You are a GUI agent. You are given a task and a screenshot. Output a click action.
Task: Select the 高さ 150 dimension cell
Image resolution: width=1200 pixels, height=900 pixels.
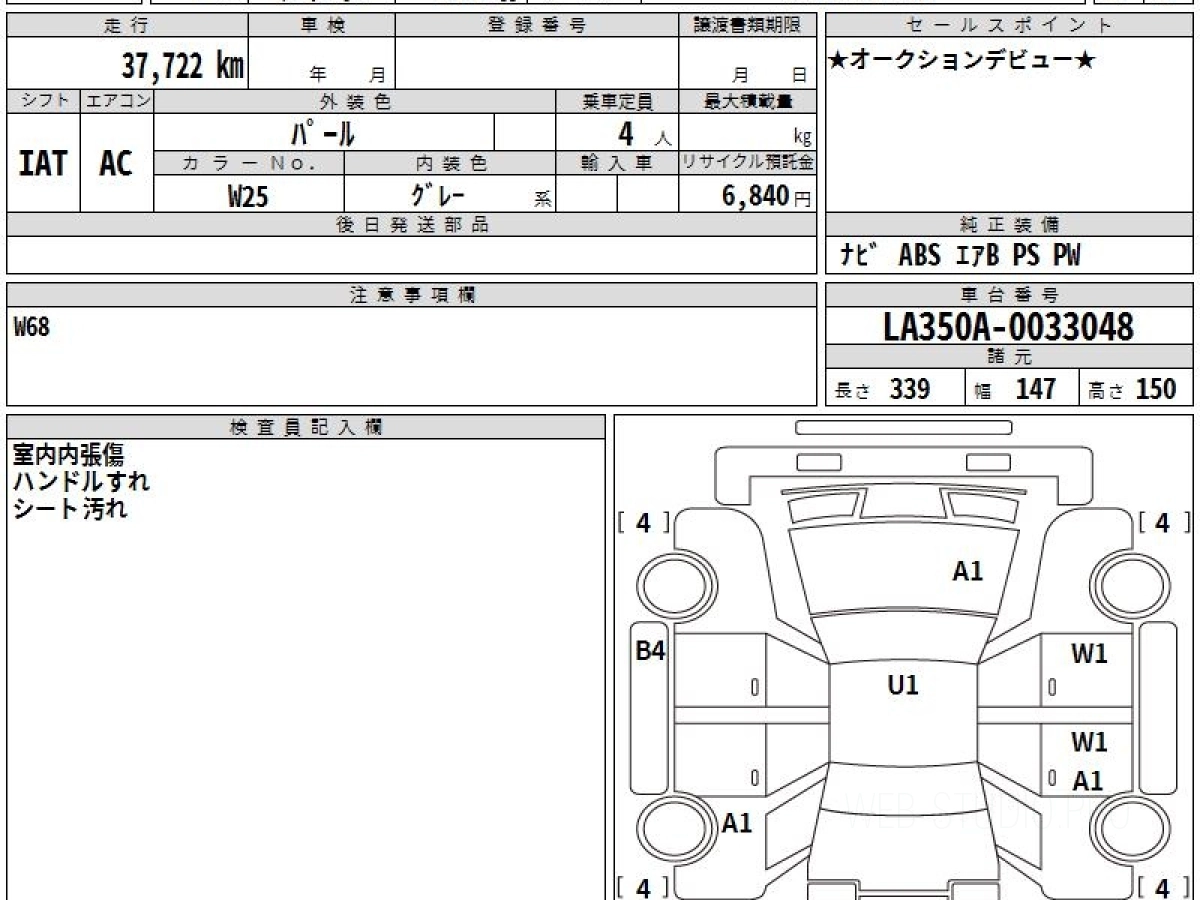coord(1136,389)
